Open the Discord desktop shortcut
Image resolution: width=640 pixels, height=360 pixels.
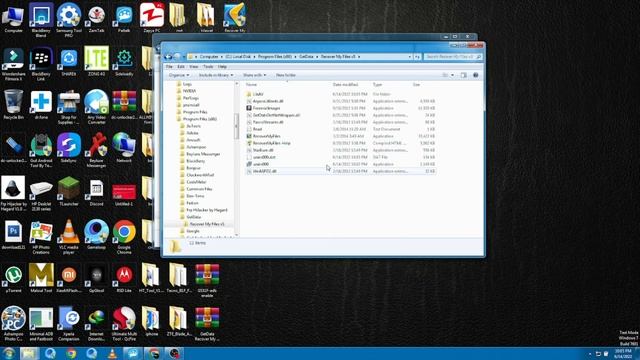pos(96,191)
